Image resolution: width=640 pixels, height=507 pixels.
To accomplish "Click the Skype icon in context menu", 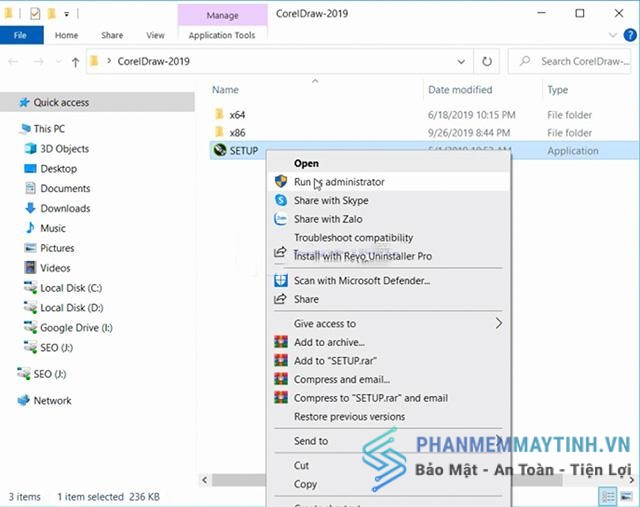I will pos(281,200).
